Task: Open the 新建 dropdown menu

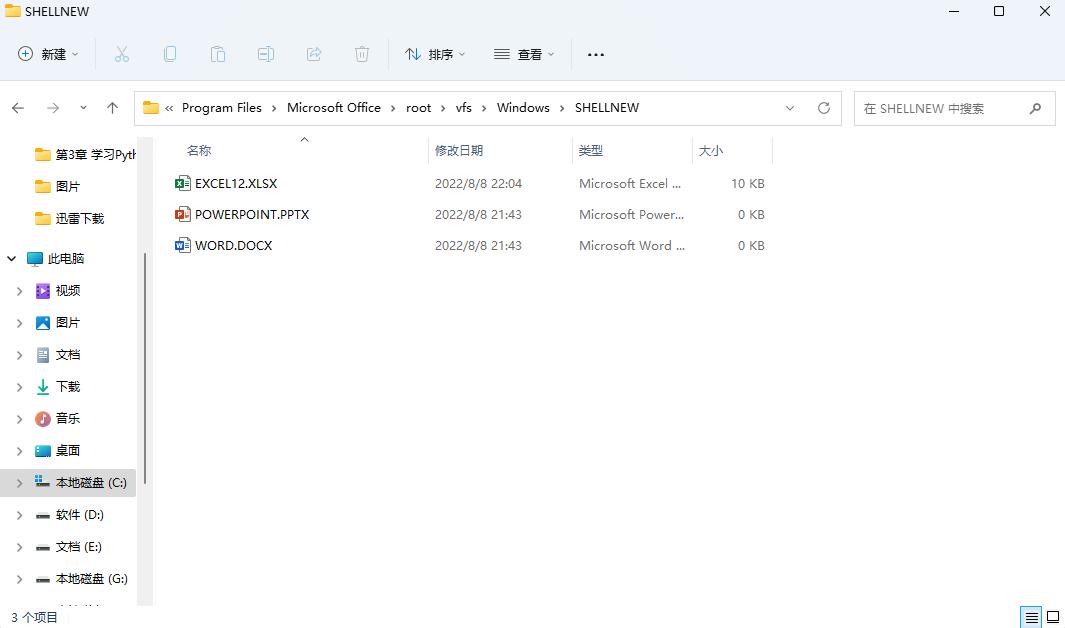Action: pyautogui.click(x=48, y=54)
